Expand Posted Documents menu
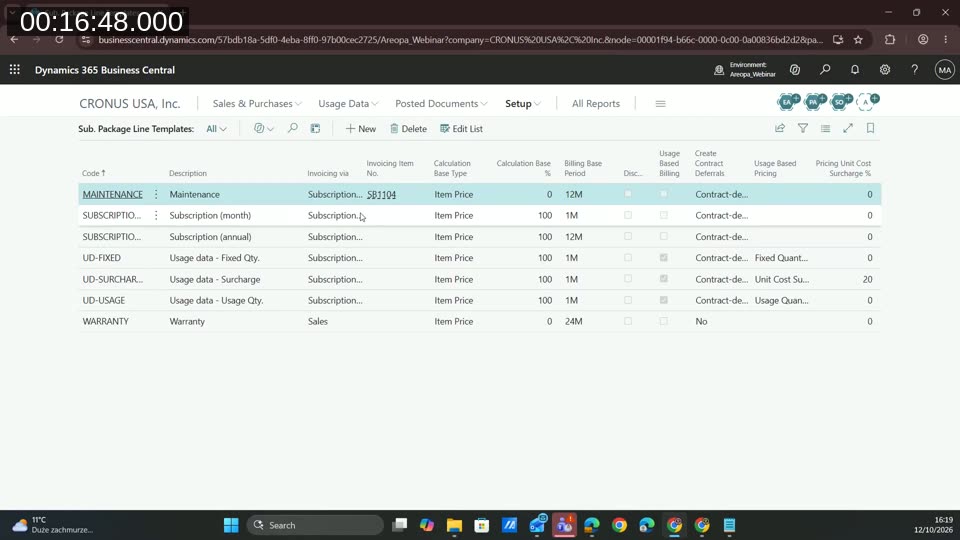The image size is (960, 540). [441, 103]
